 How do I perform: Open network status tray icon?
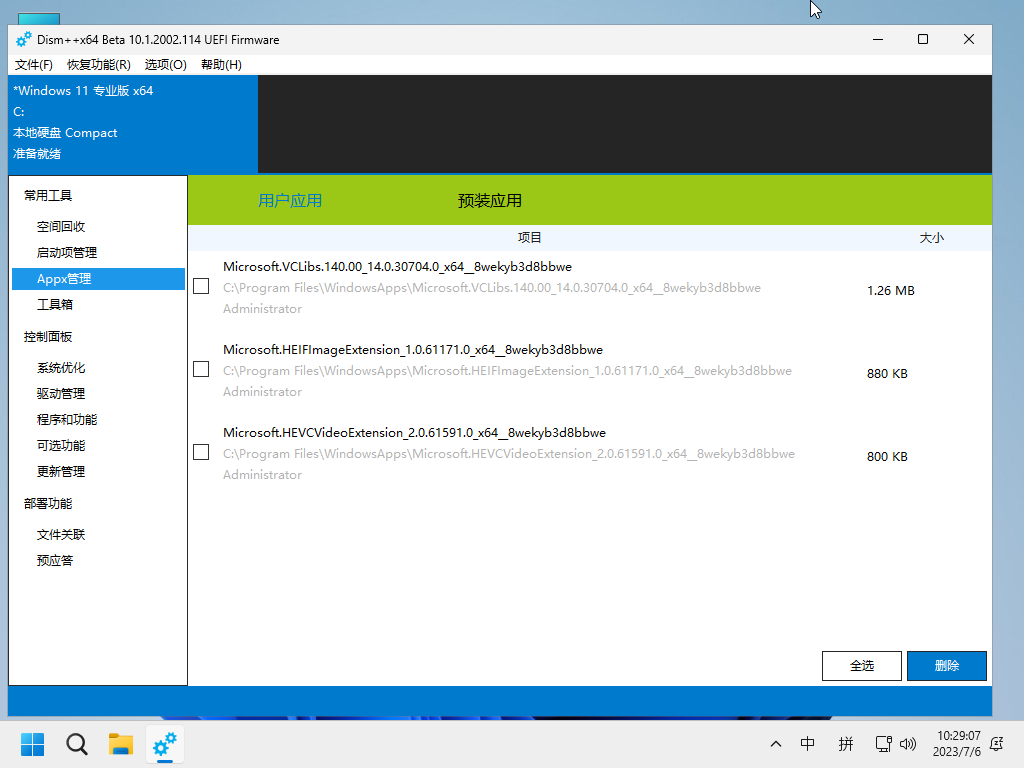point(883,744)
